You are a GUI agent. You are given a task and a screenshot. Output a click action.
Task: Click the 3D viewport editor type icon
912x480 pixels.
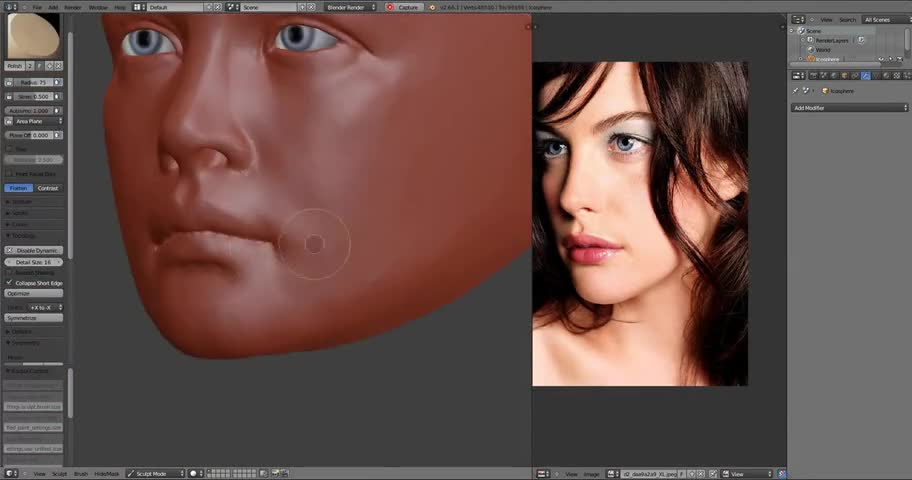(x=8, y=473)
